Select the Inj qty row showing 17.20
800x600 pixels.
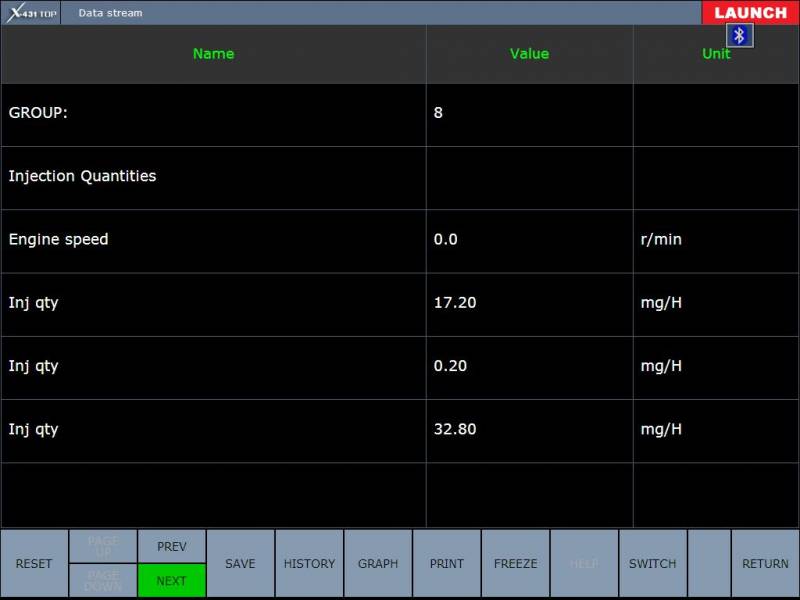click(213, 303)
